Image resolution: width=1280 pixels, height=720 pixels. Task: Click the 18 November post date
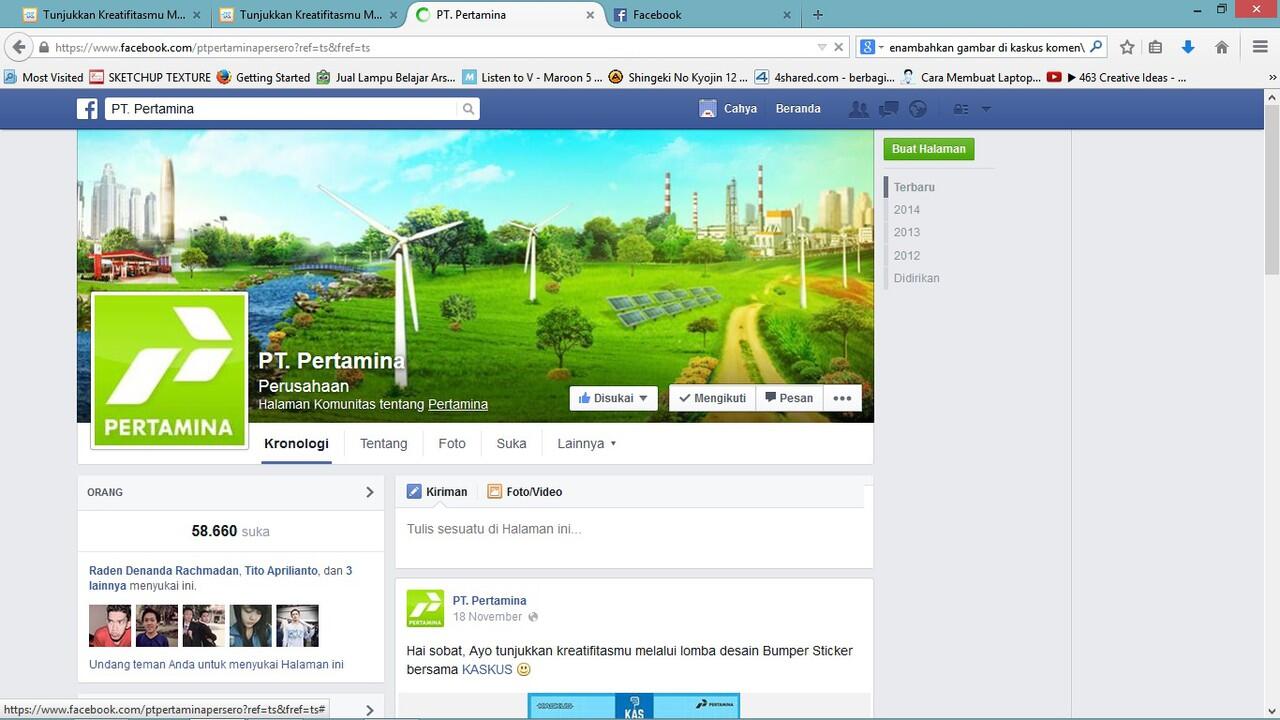click(x=487, y=617)
